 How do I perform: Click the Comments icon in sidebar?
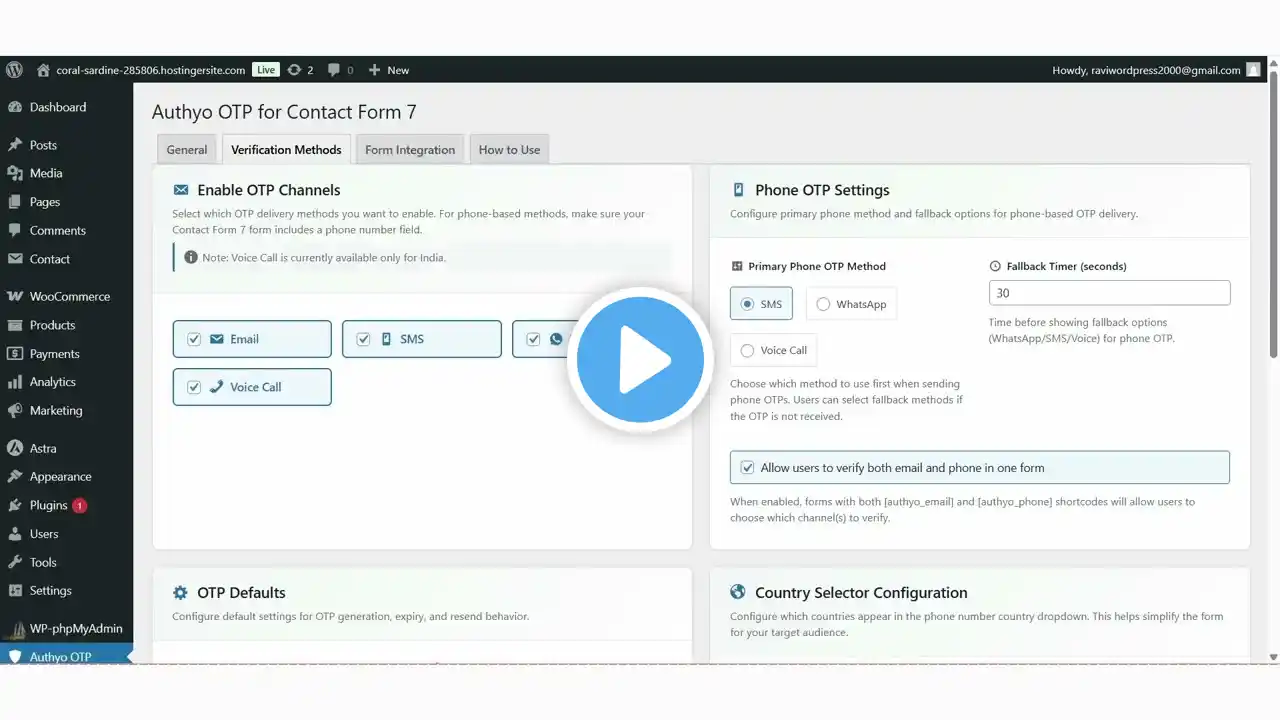click(15, 230)
